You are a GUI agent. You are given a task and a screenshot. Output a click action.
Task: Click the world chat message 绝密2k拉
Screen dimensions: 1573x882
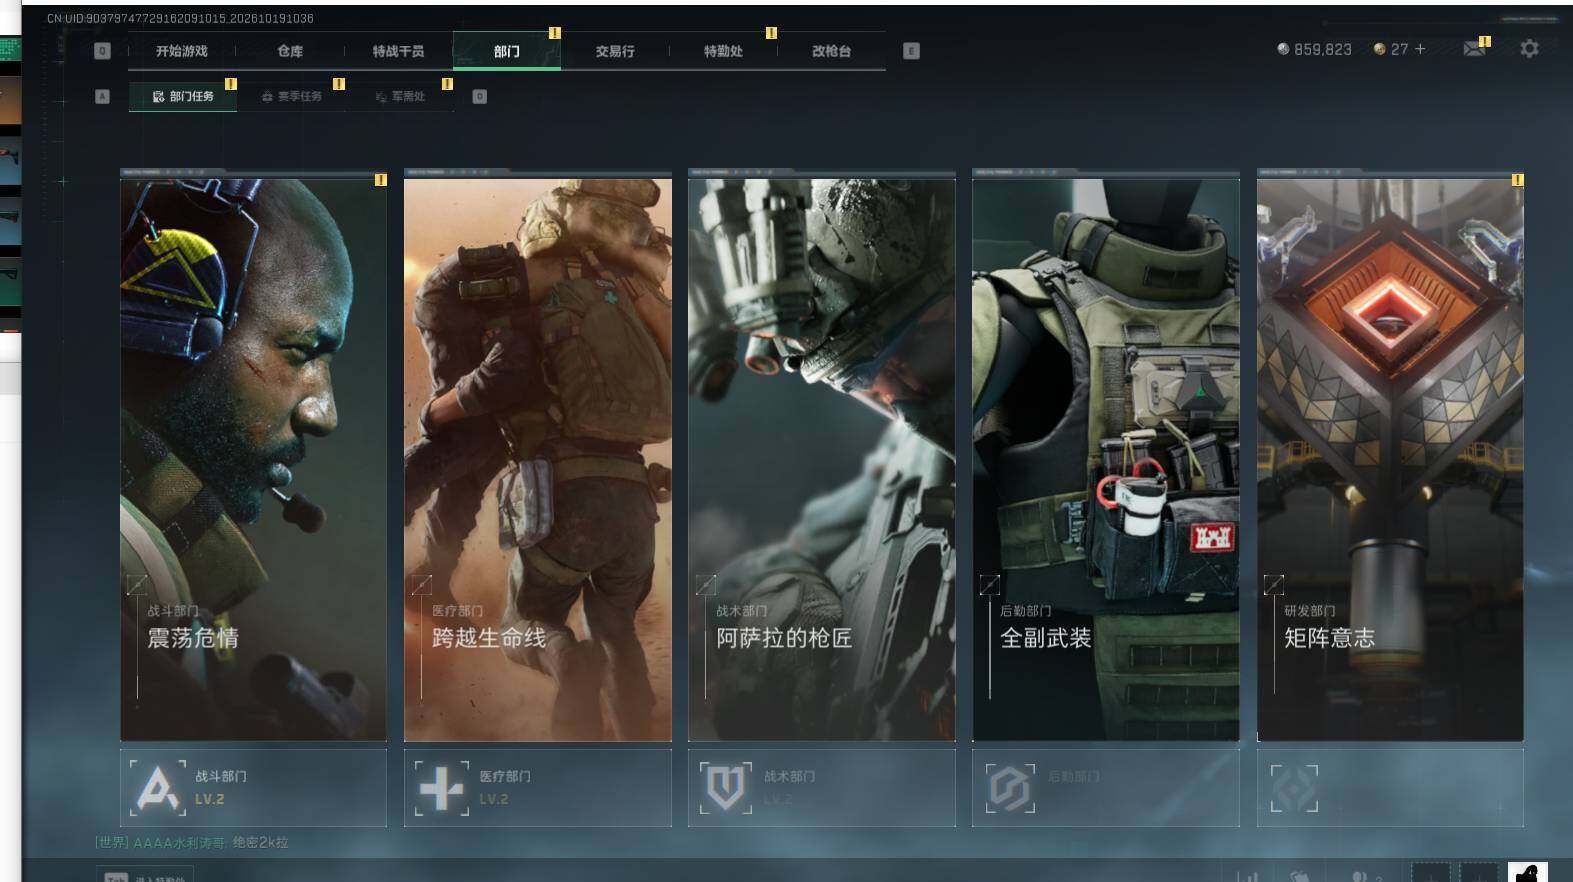tap(260, 843)
